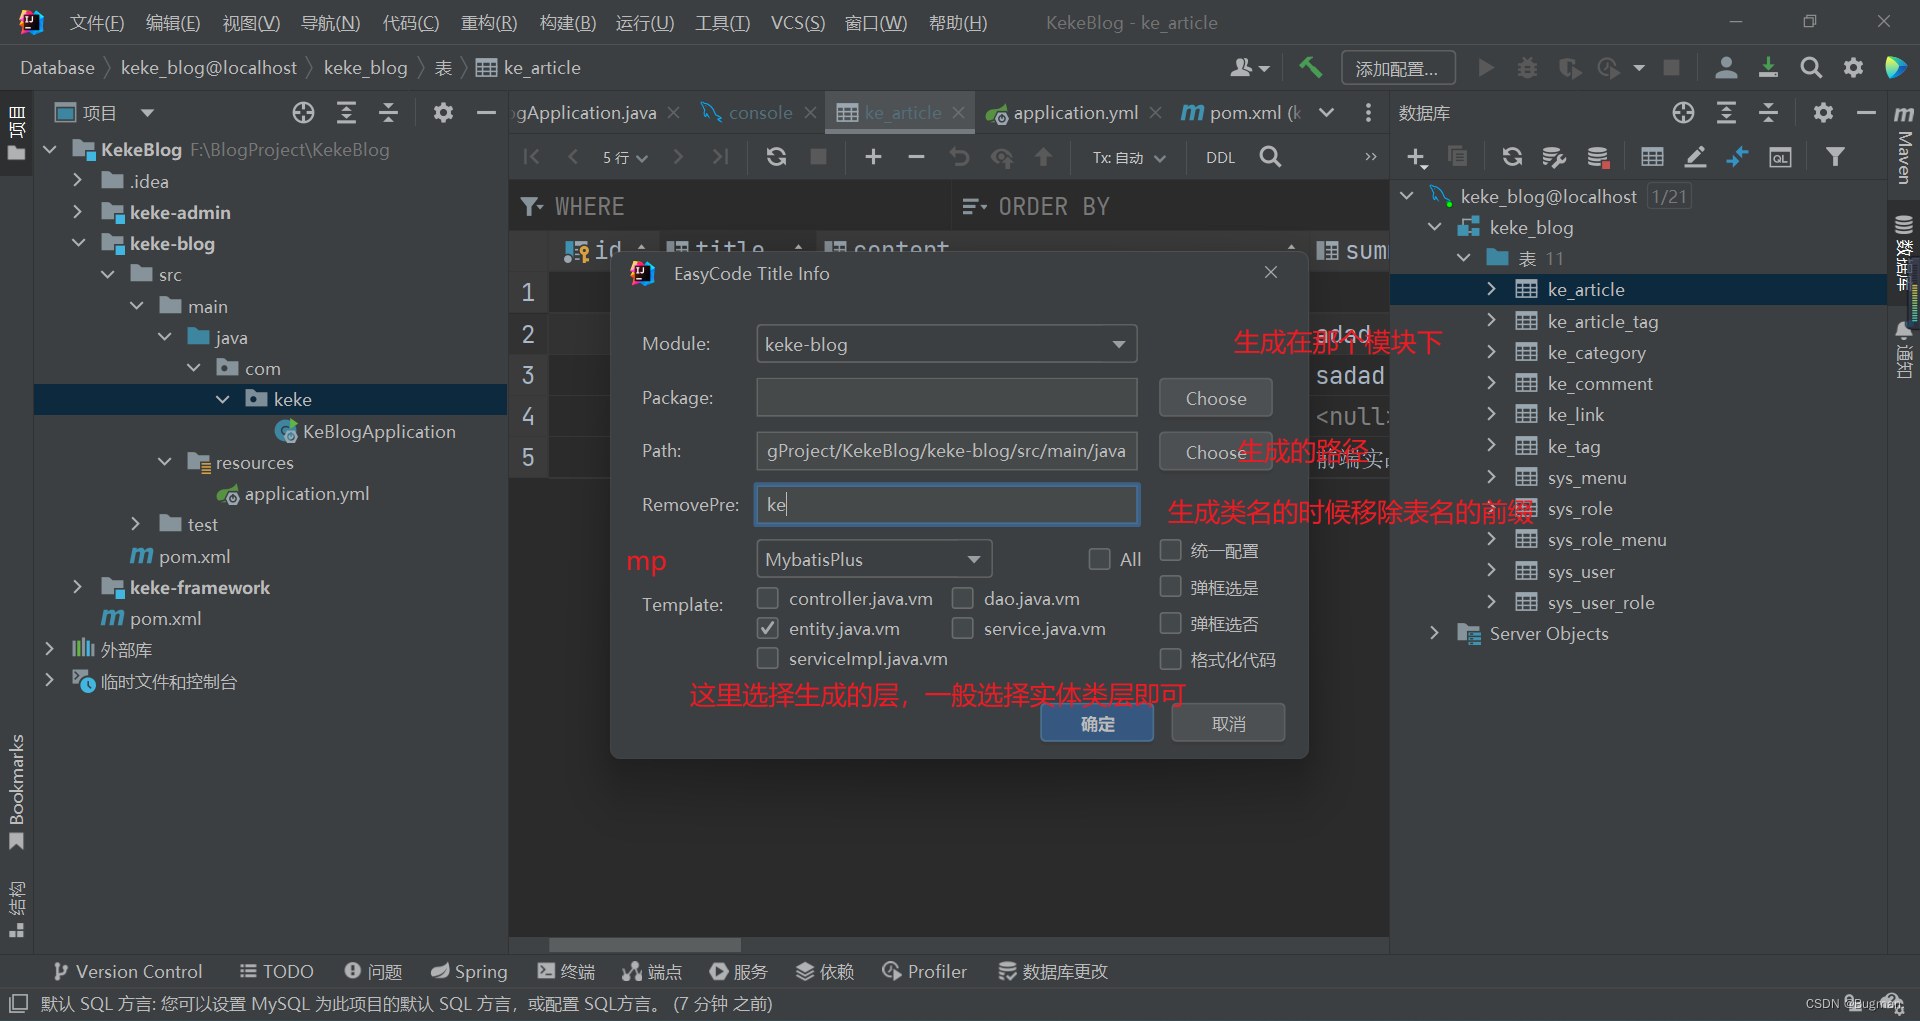This screenshot has width=1920, height=1021.
Task: Open Database panel settings gear
Action: pyautogui.click(x=1823, y=113)
